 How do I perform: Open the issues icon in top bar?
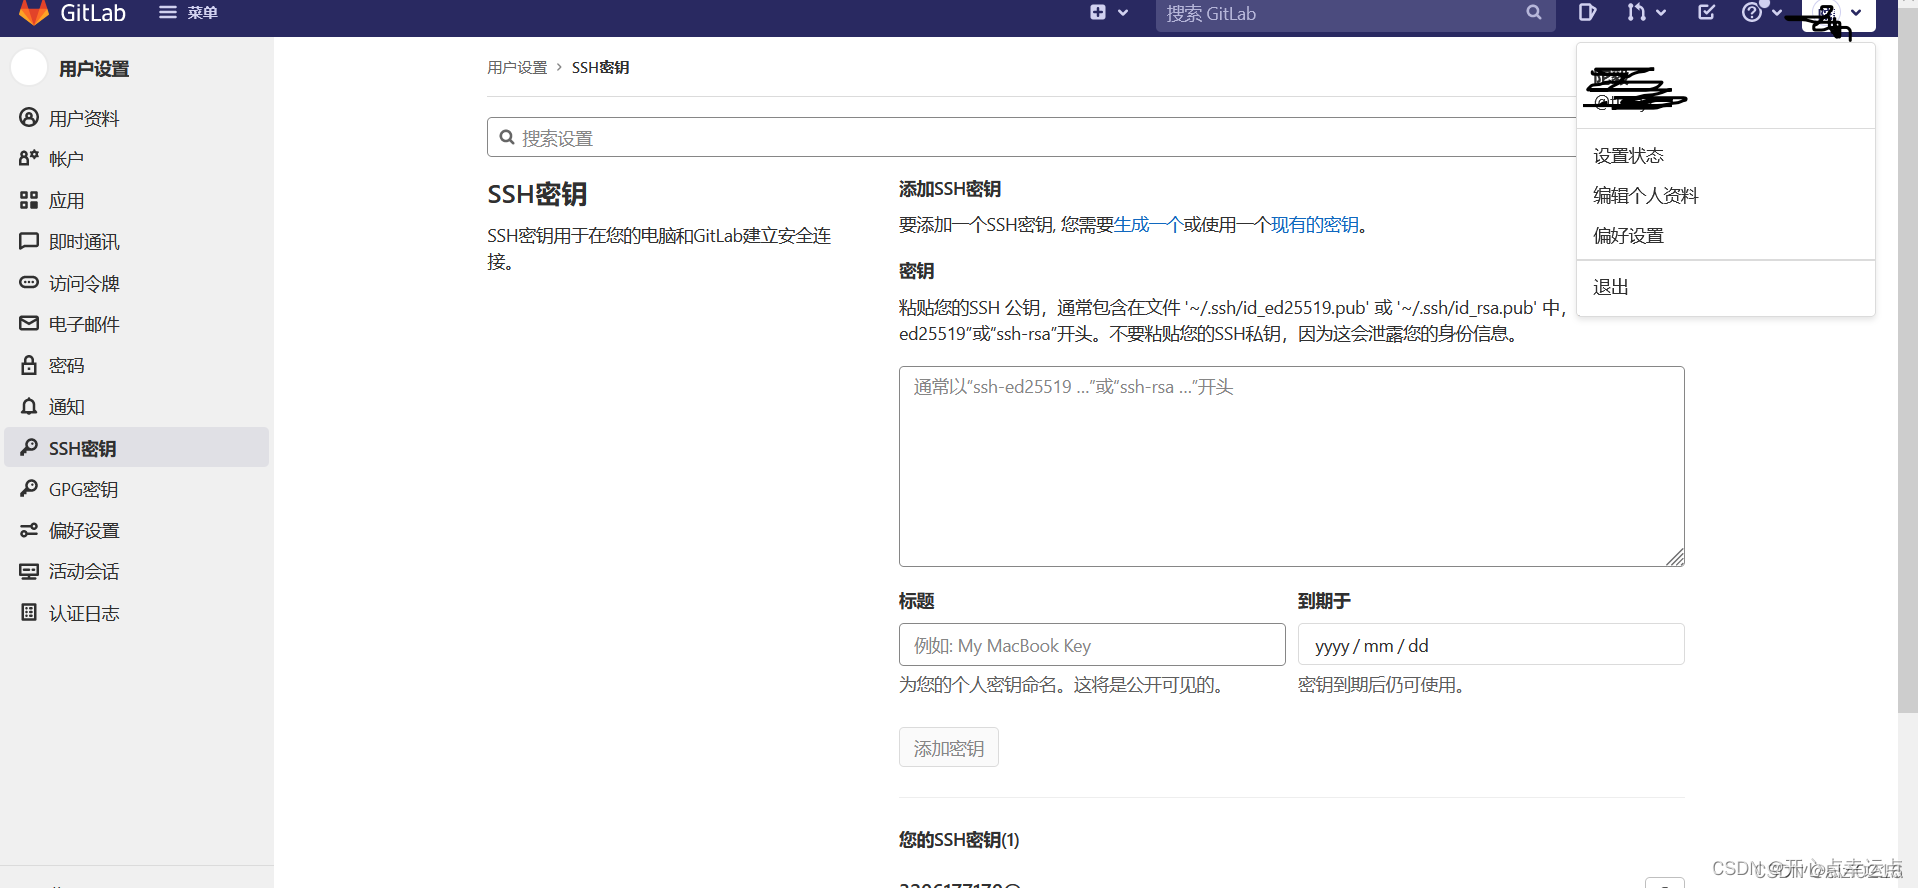[1587, 12]
